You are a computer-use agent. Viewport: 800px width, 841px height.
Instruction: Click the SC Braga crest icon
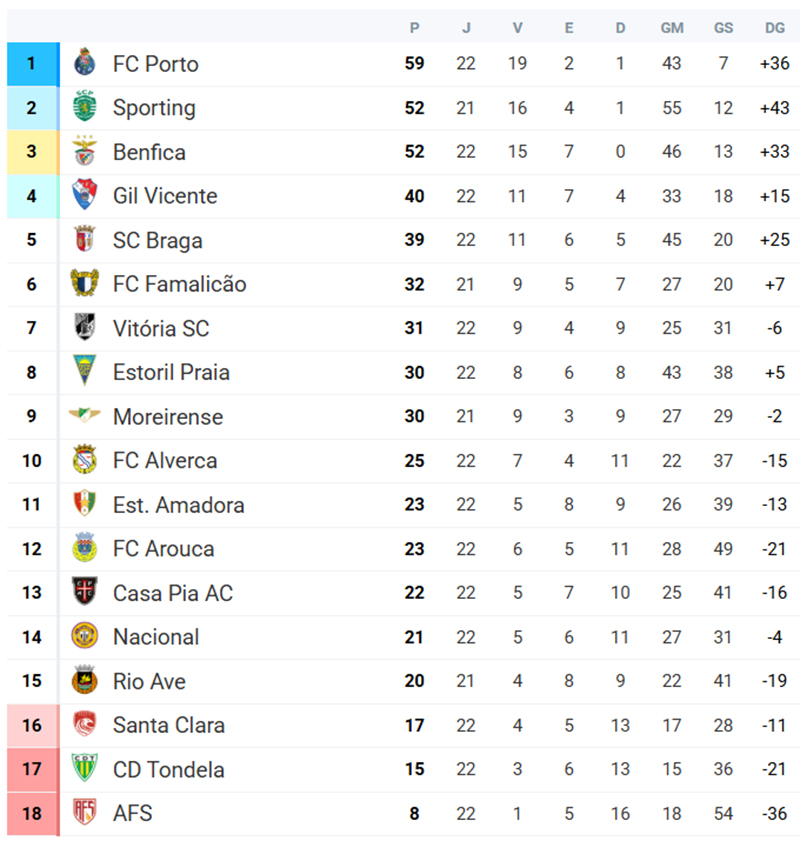pos(85,240)
